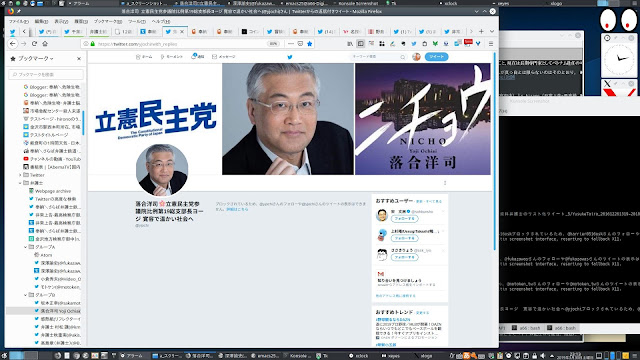The height and width of the screenshot is (360, 640).
Task: Click the pinned Twitter tab
Action: point(13,31)
